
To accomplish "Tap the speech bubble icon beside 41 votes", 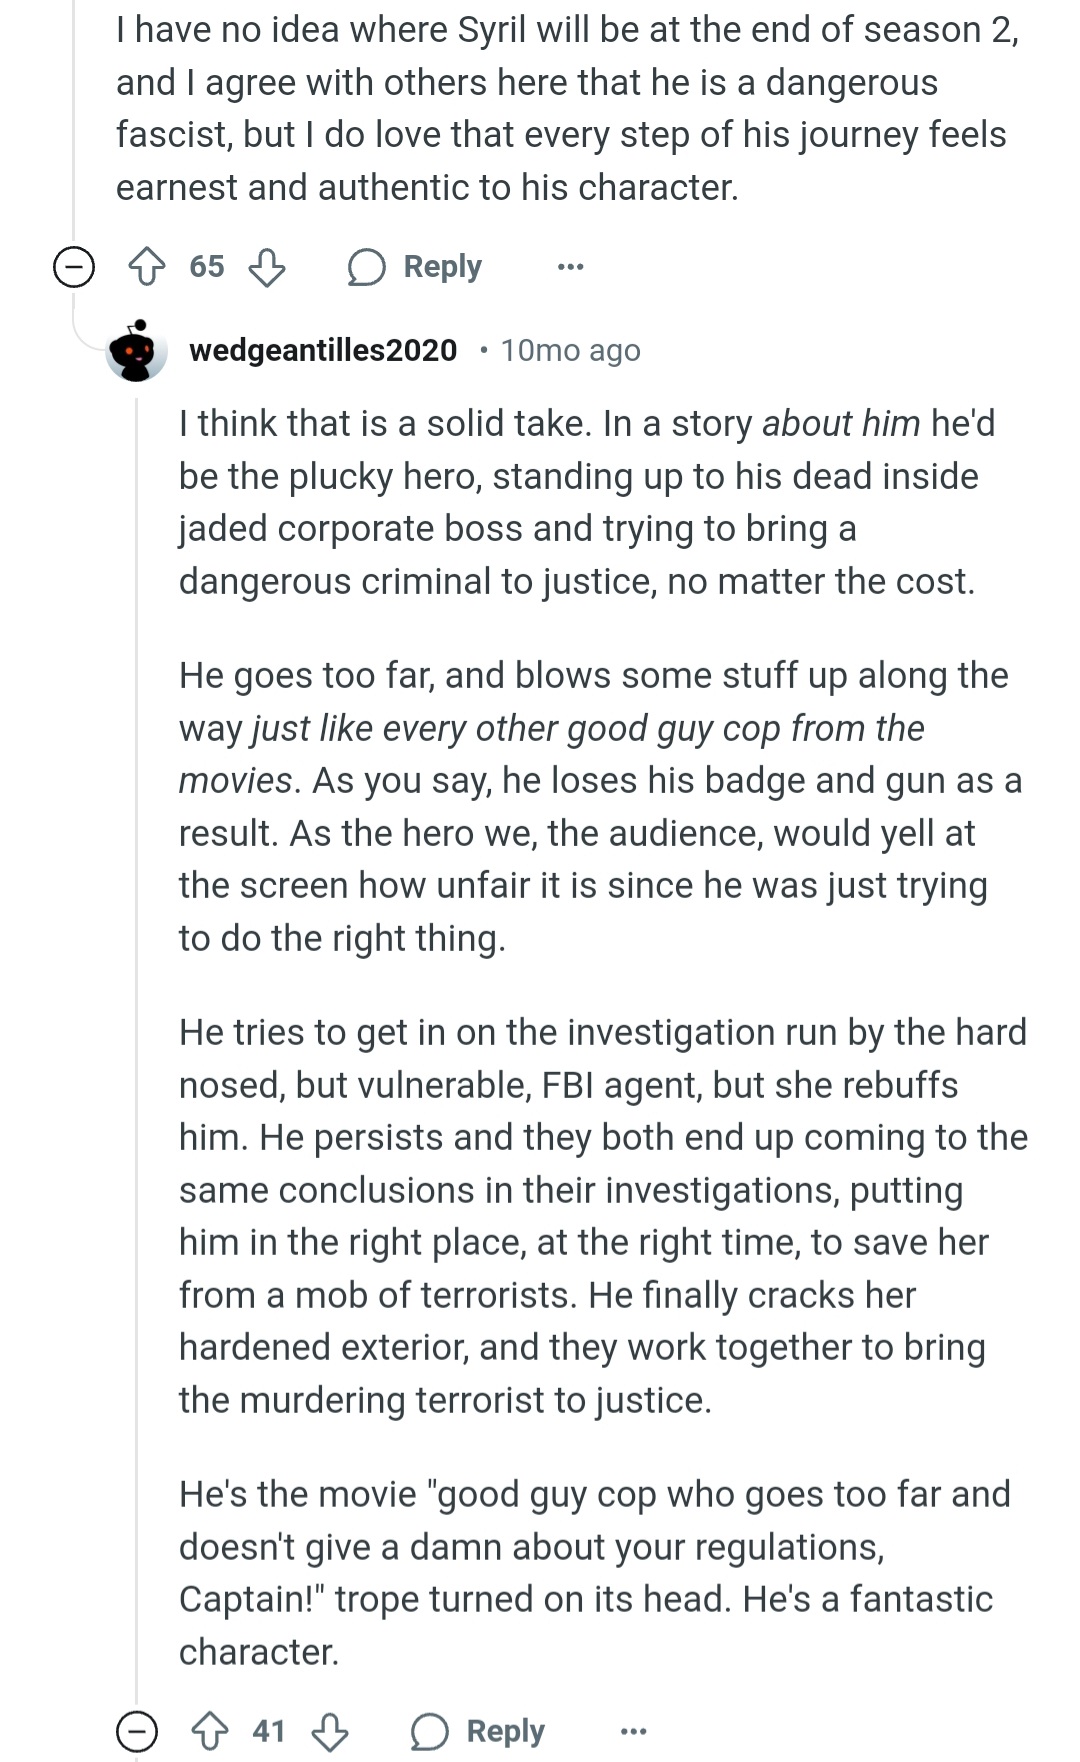I will click(x=429, y=1731).
